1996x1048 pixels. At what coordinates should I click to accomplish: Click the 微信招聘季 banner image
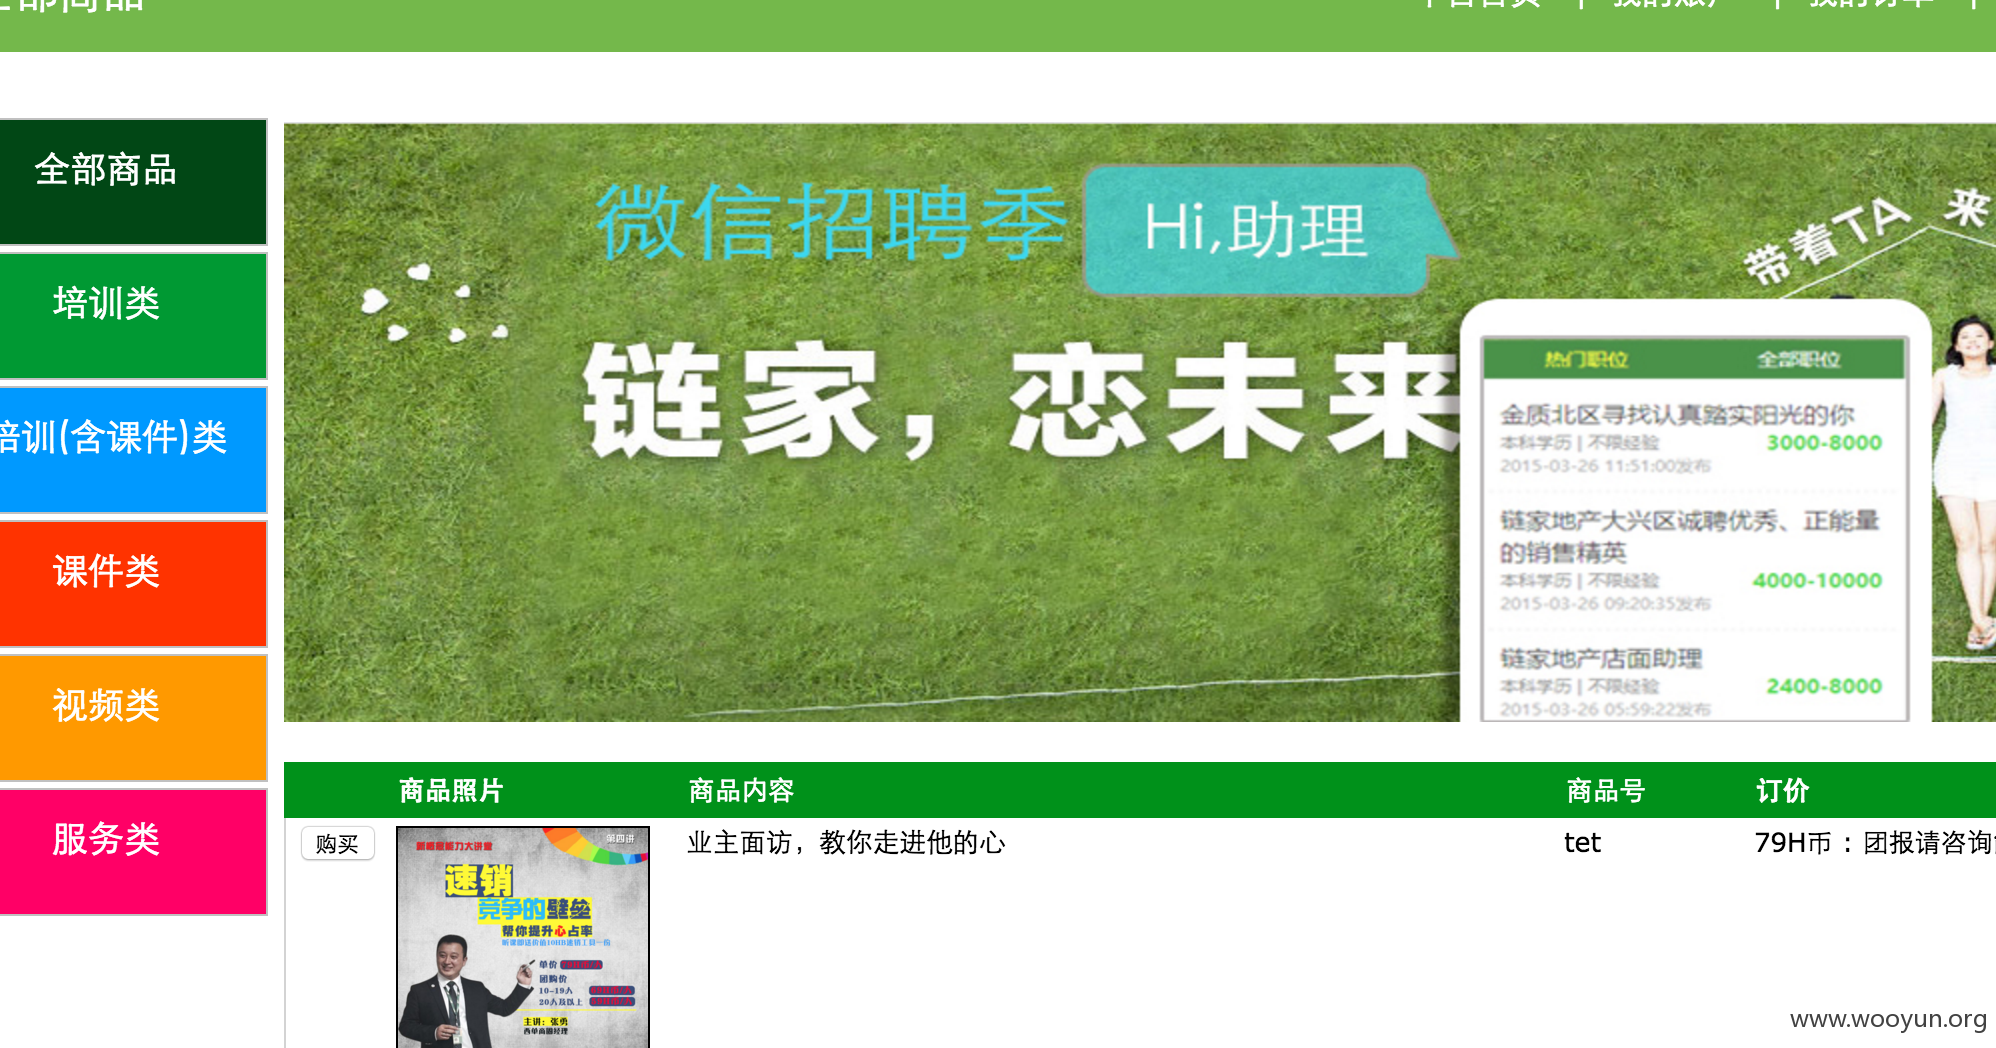coord(1140,422)
